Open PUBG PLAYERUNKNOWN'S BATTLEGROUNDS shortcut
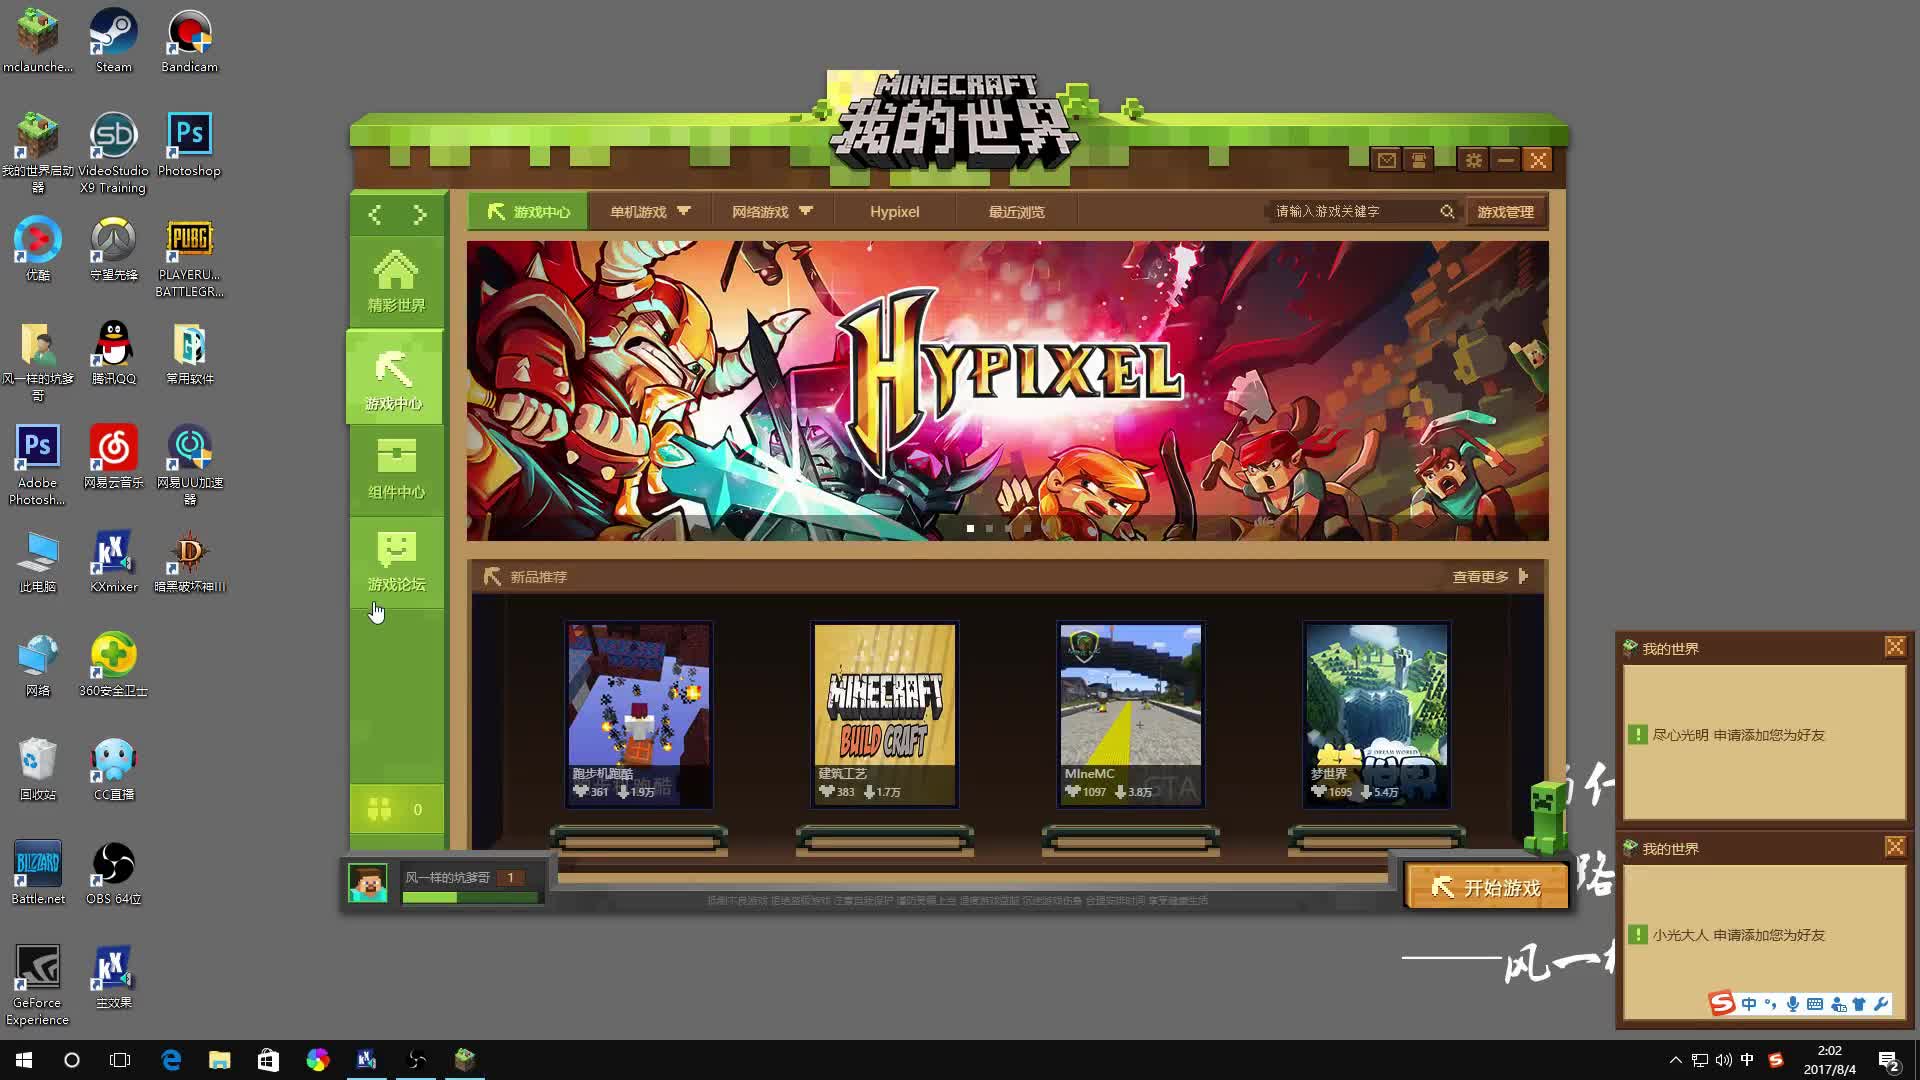1920x1080 pixels. click(x=189, y=258)
